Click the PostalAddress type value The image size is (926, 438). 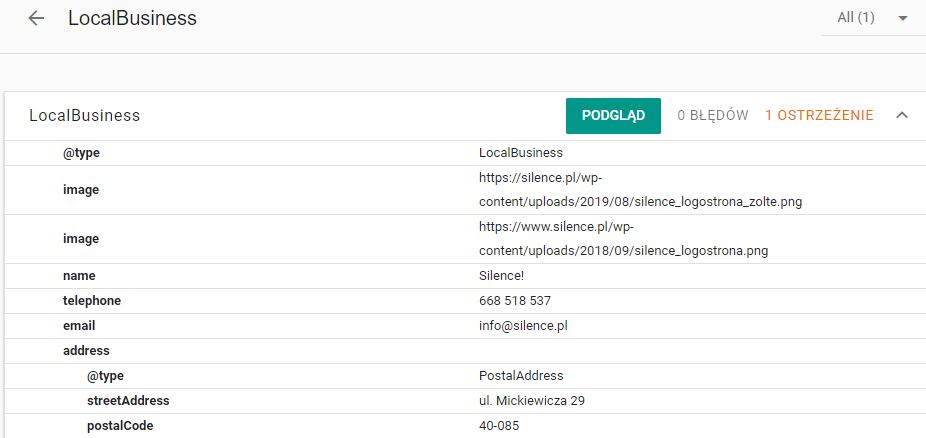pos(521,376)
